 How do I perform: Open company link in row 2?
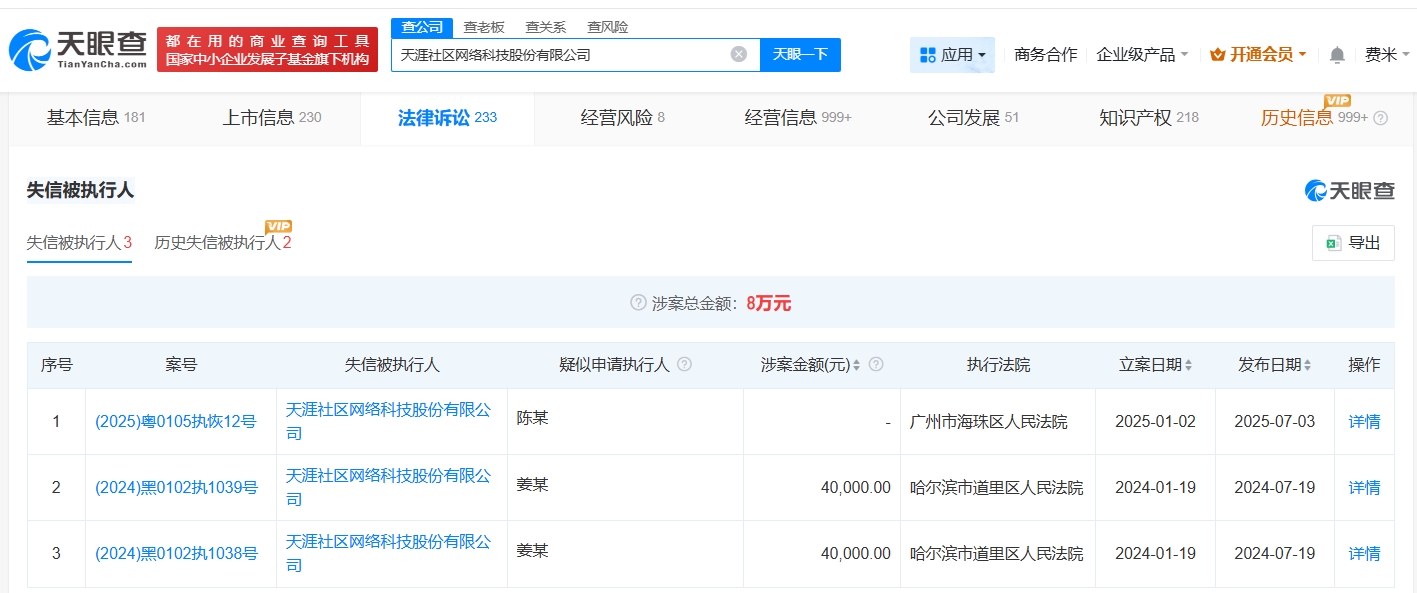(x=389, y=487)
